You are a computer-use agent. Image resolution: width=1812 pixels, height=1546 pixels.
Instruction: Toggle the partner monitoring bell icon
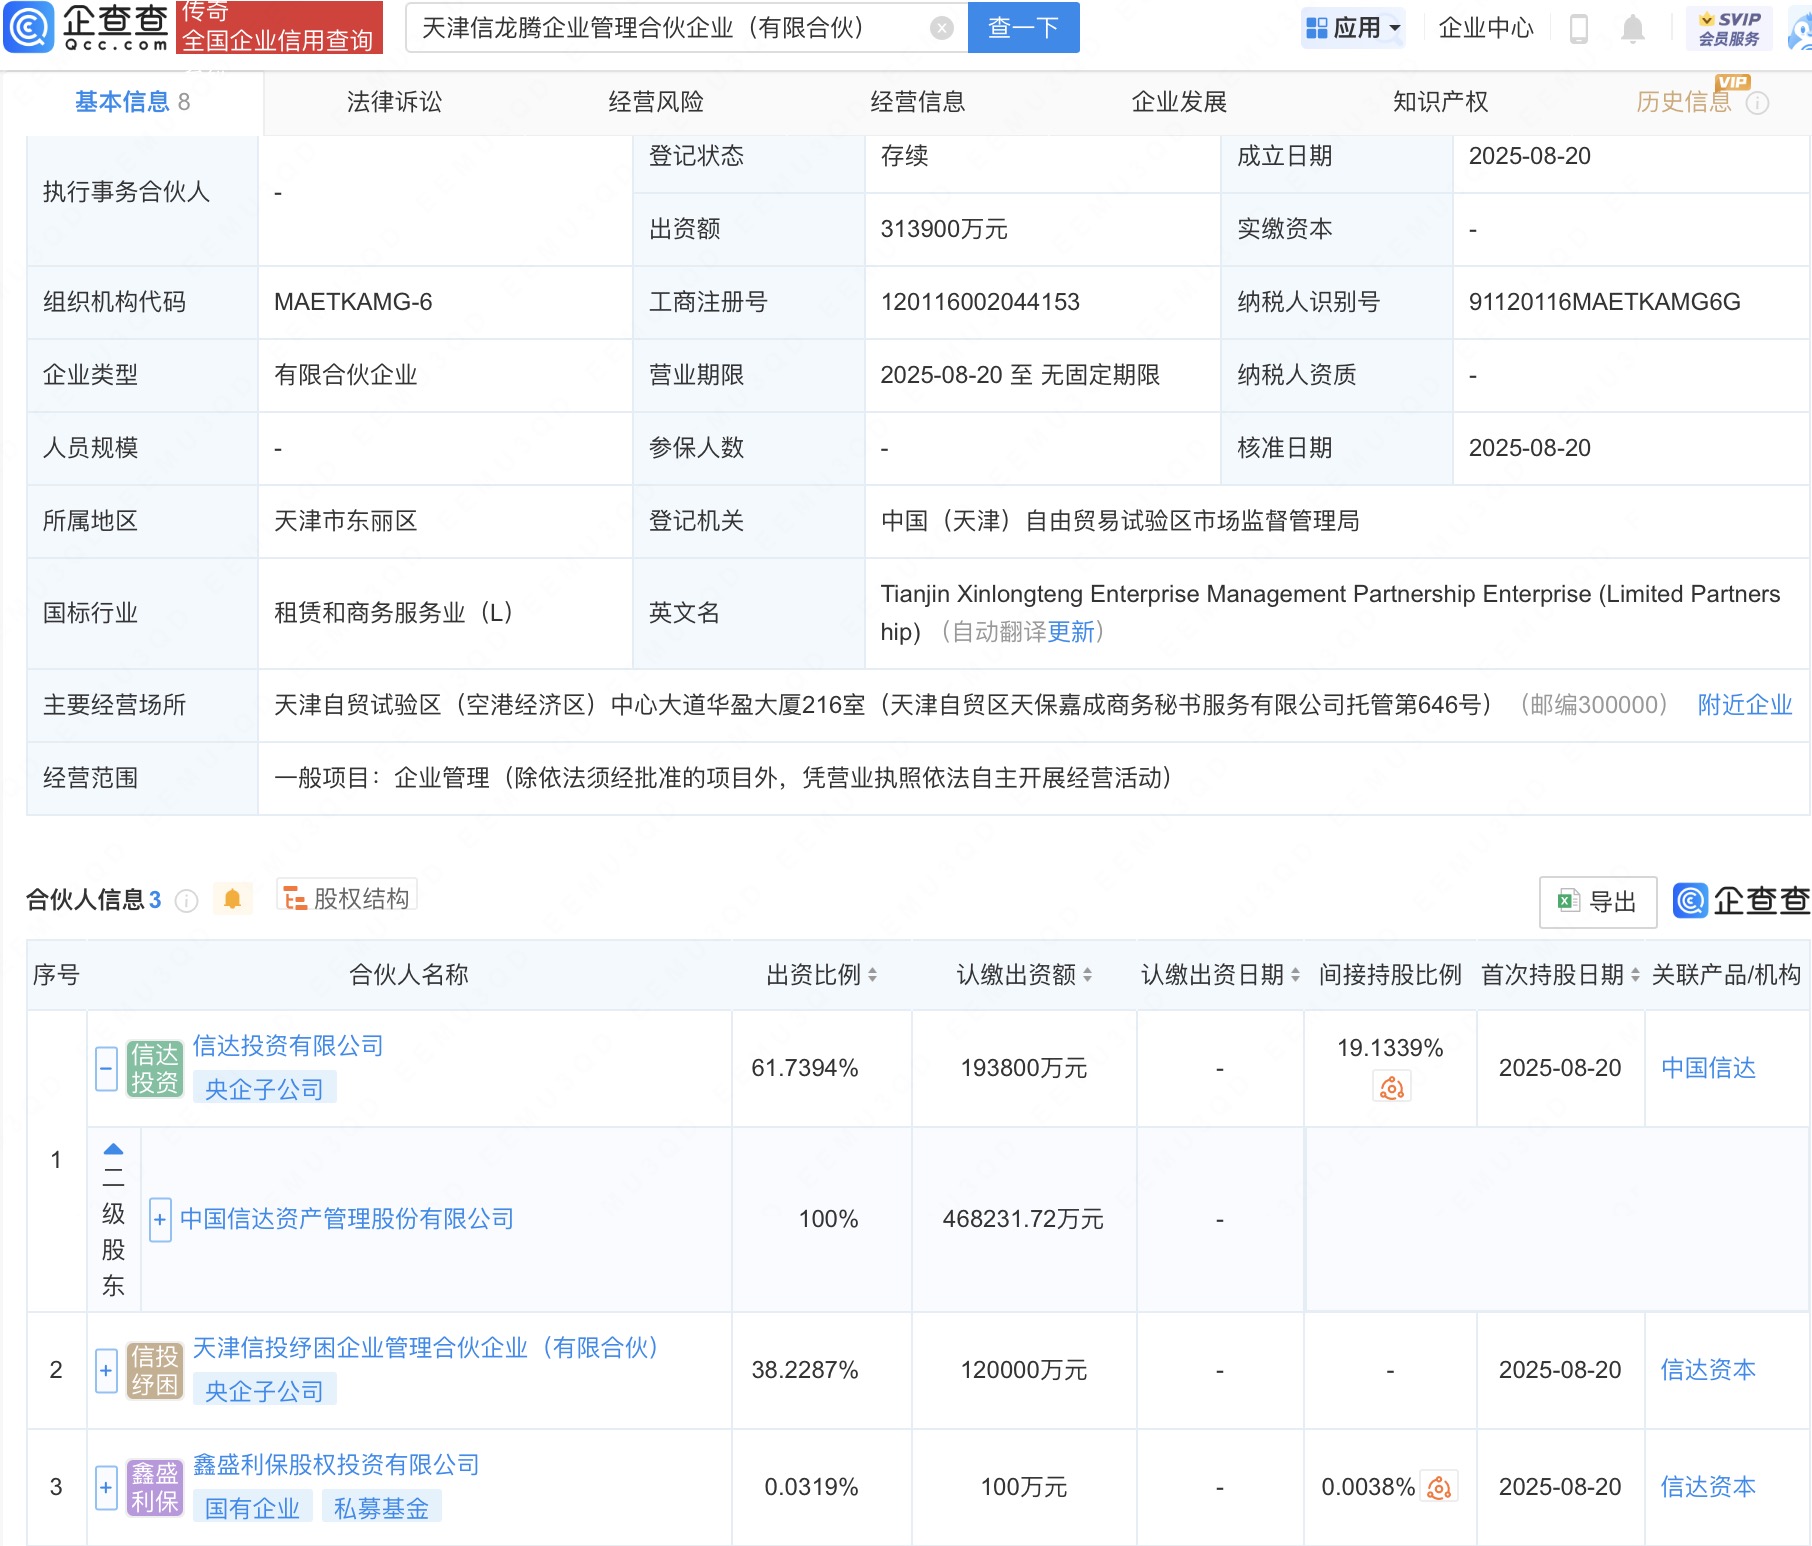(232, 899)
